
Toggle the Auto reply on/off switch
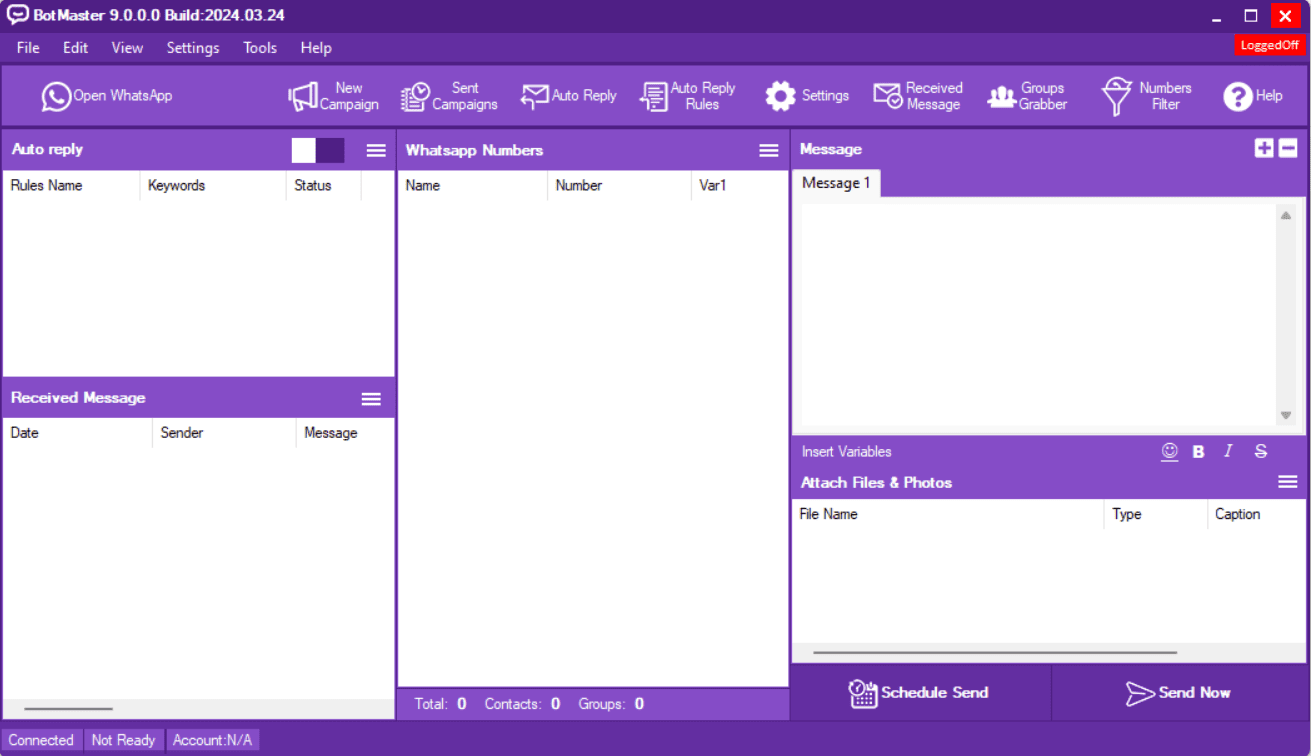click(316, 150)
